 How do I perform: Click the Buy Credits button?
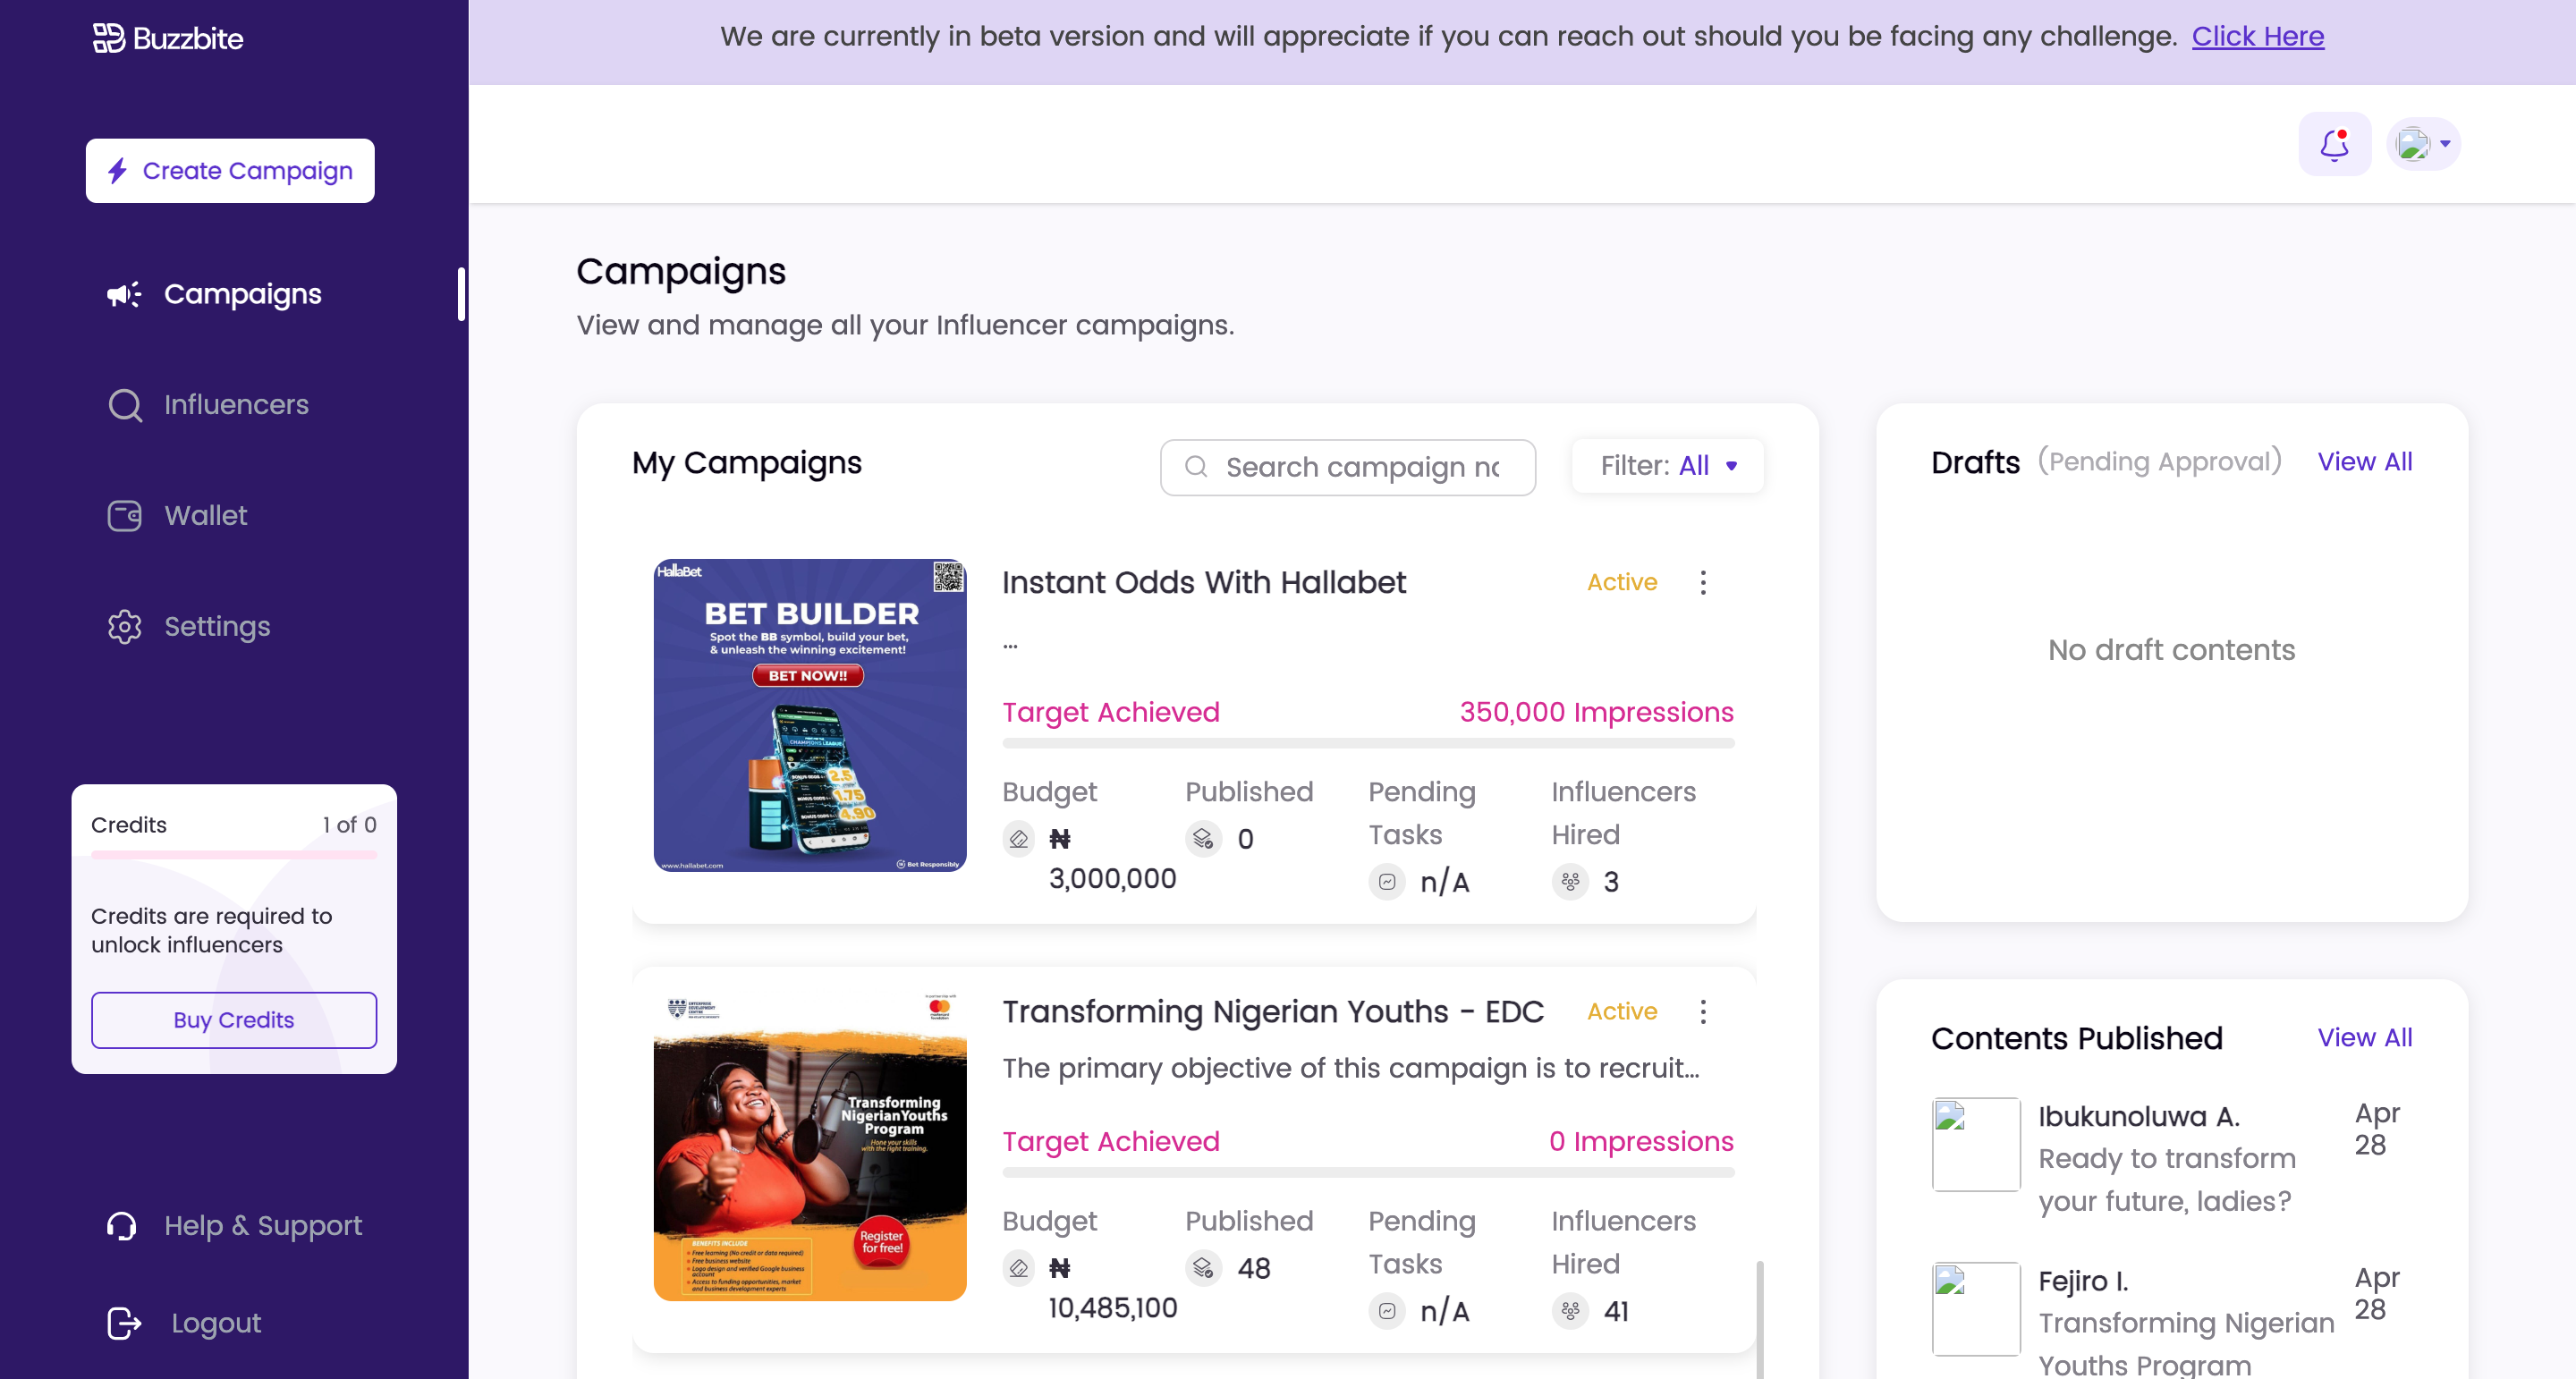[234, 1020]
